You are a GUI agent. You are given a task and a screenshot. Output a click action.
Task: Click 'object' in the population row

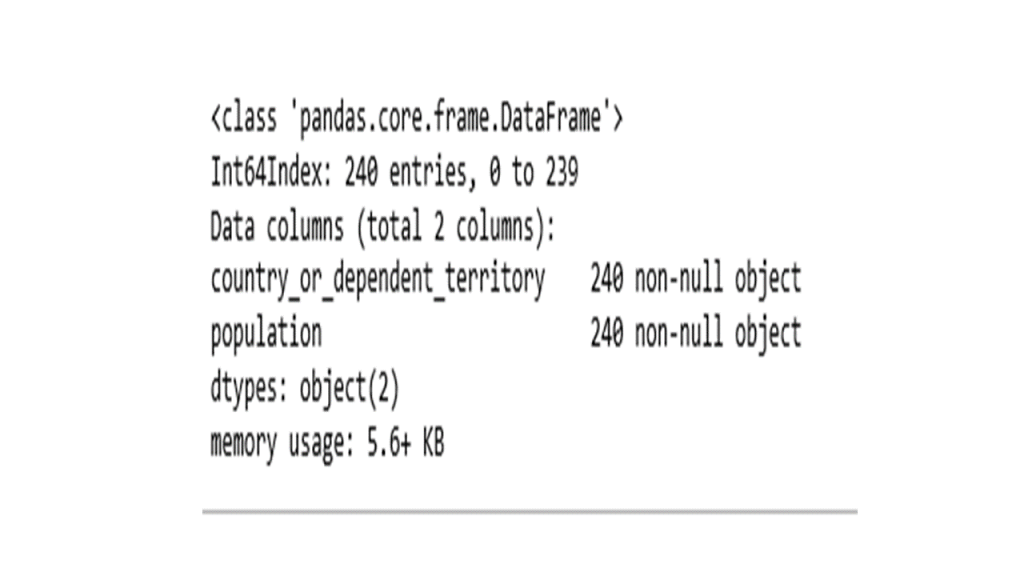click(768, 334)
